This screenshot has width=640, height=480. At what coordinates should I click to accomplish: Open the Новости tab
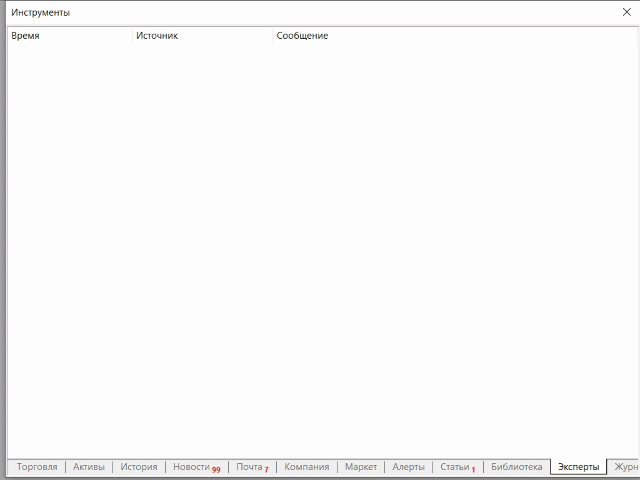[197, 467]
